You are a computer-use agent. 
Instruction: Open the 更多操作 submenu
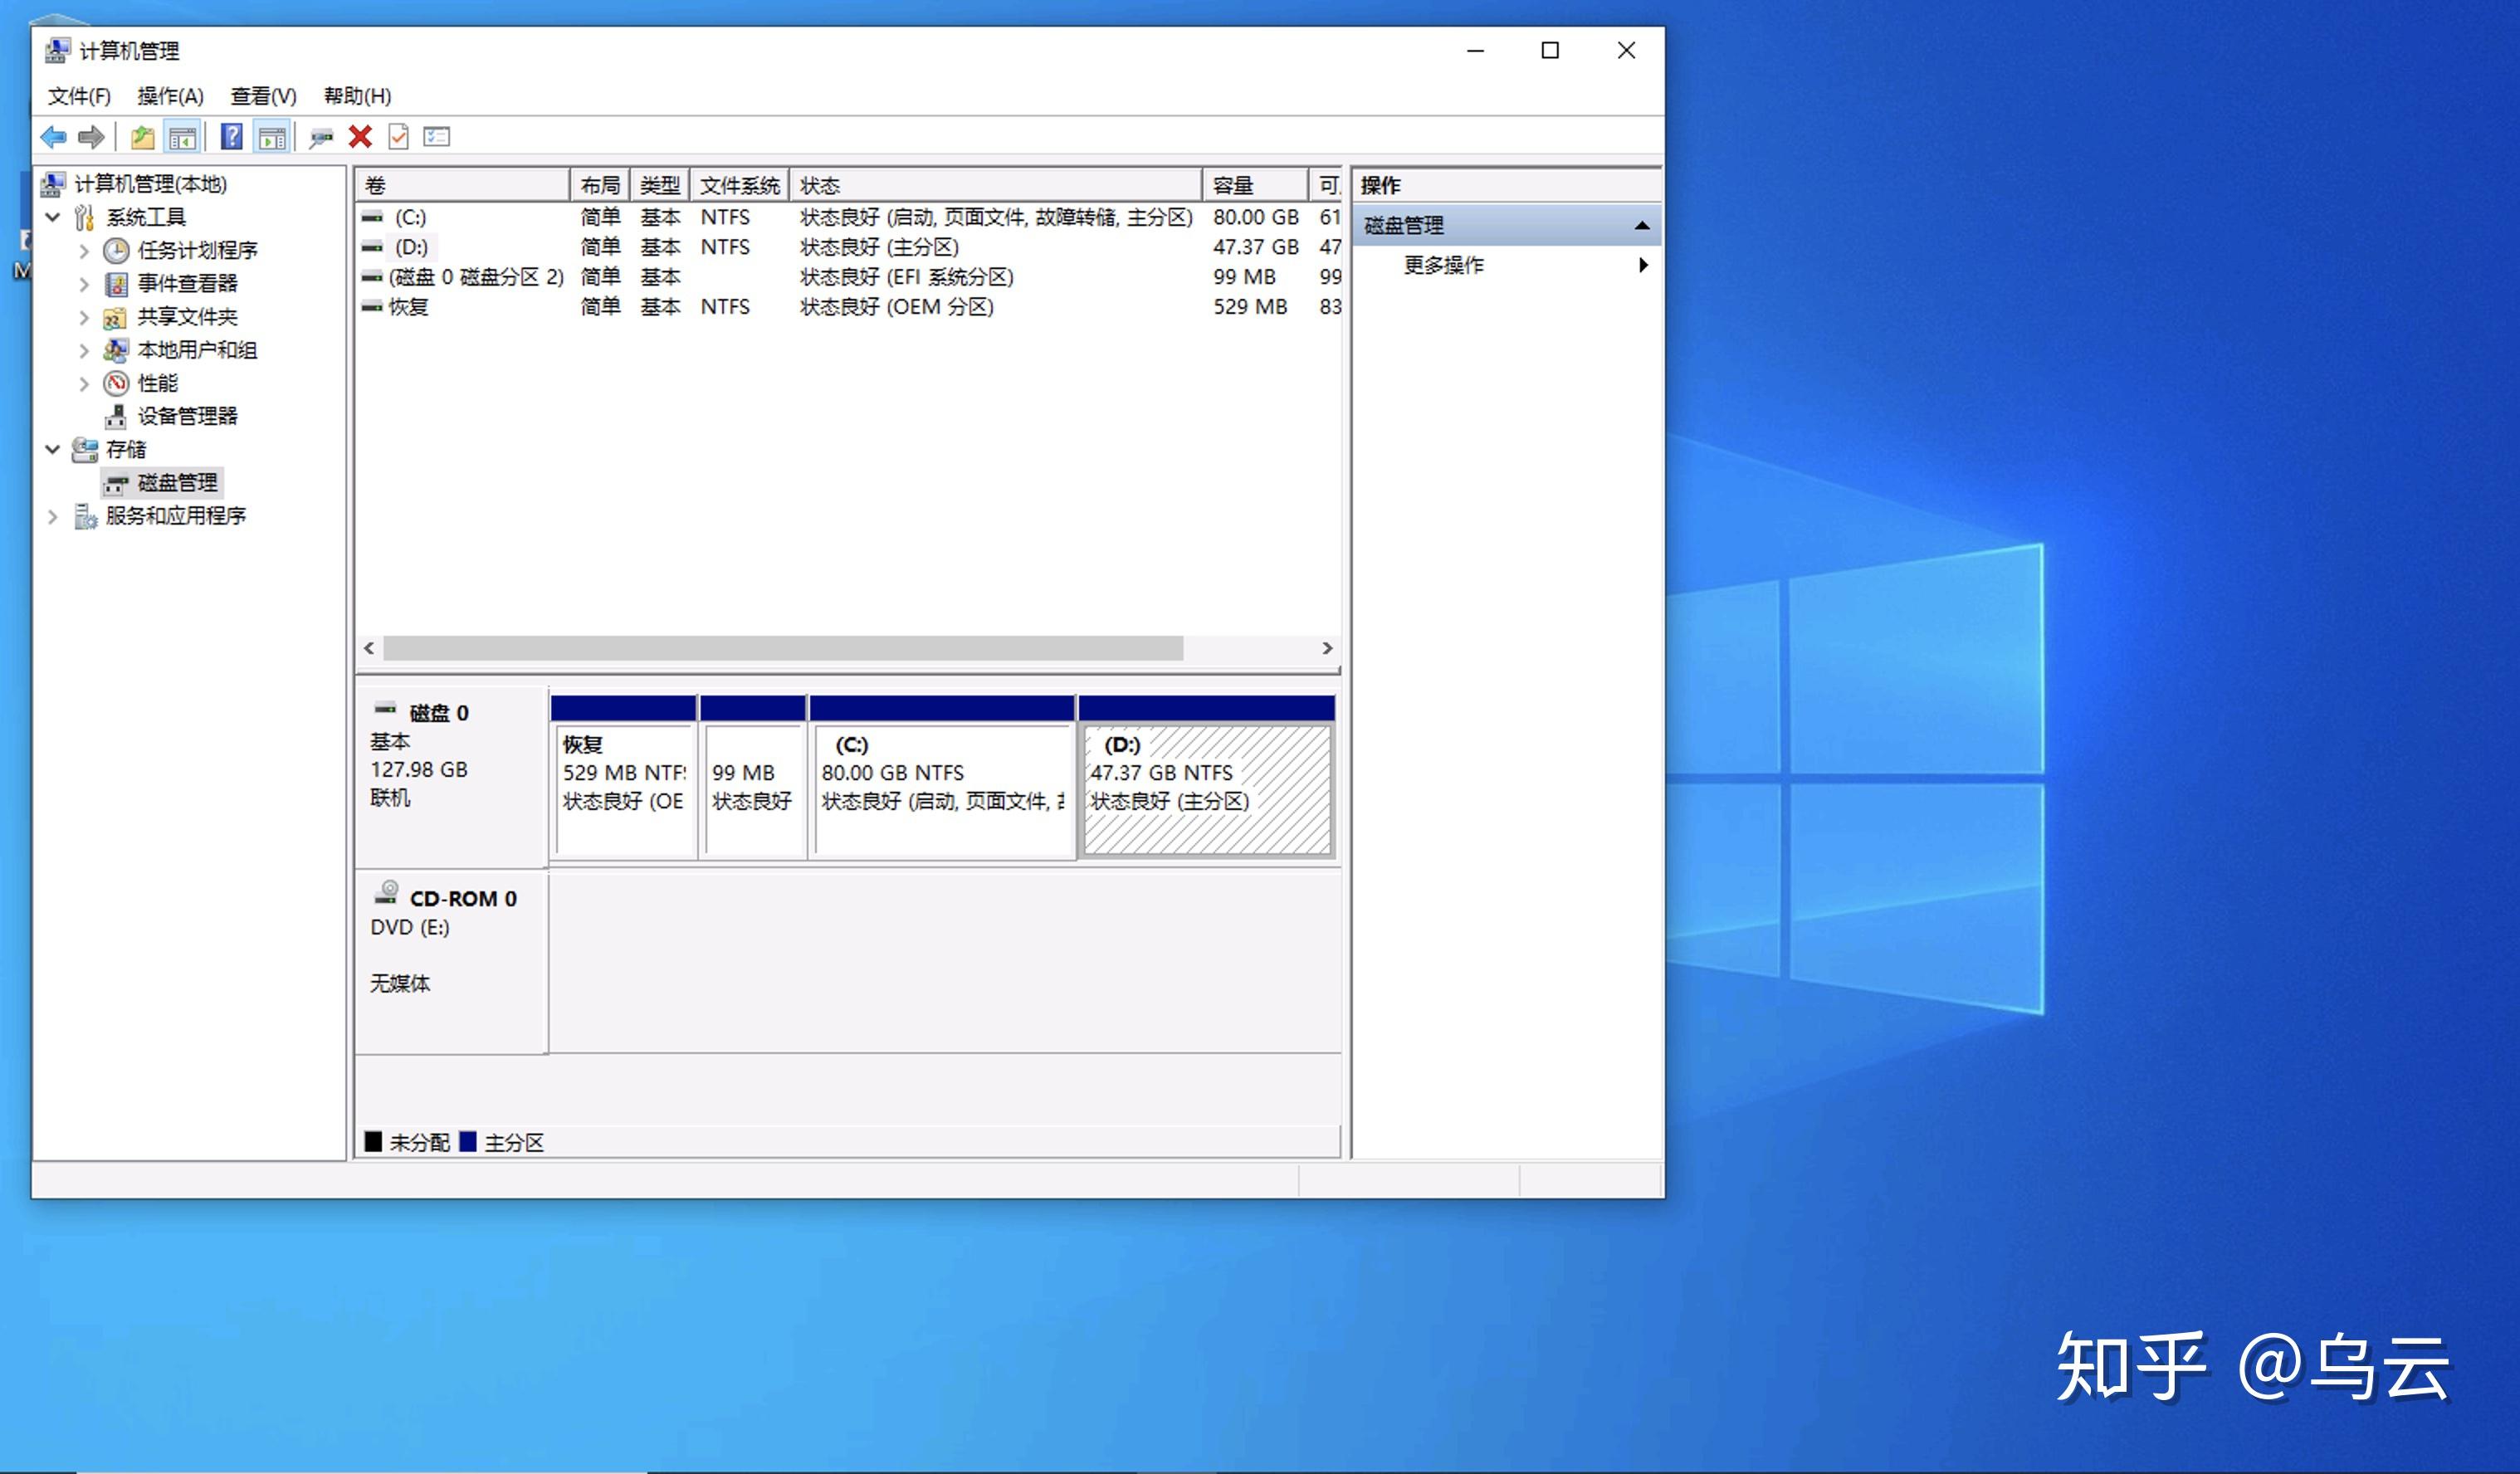(1508, 265)
